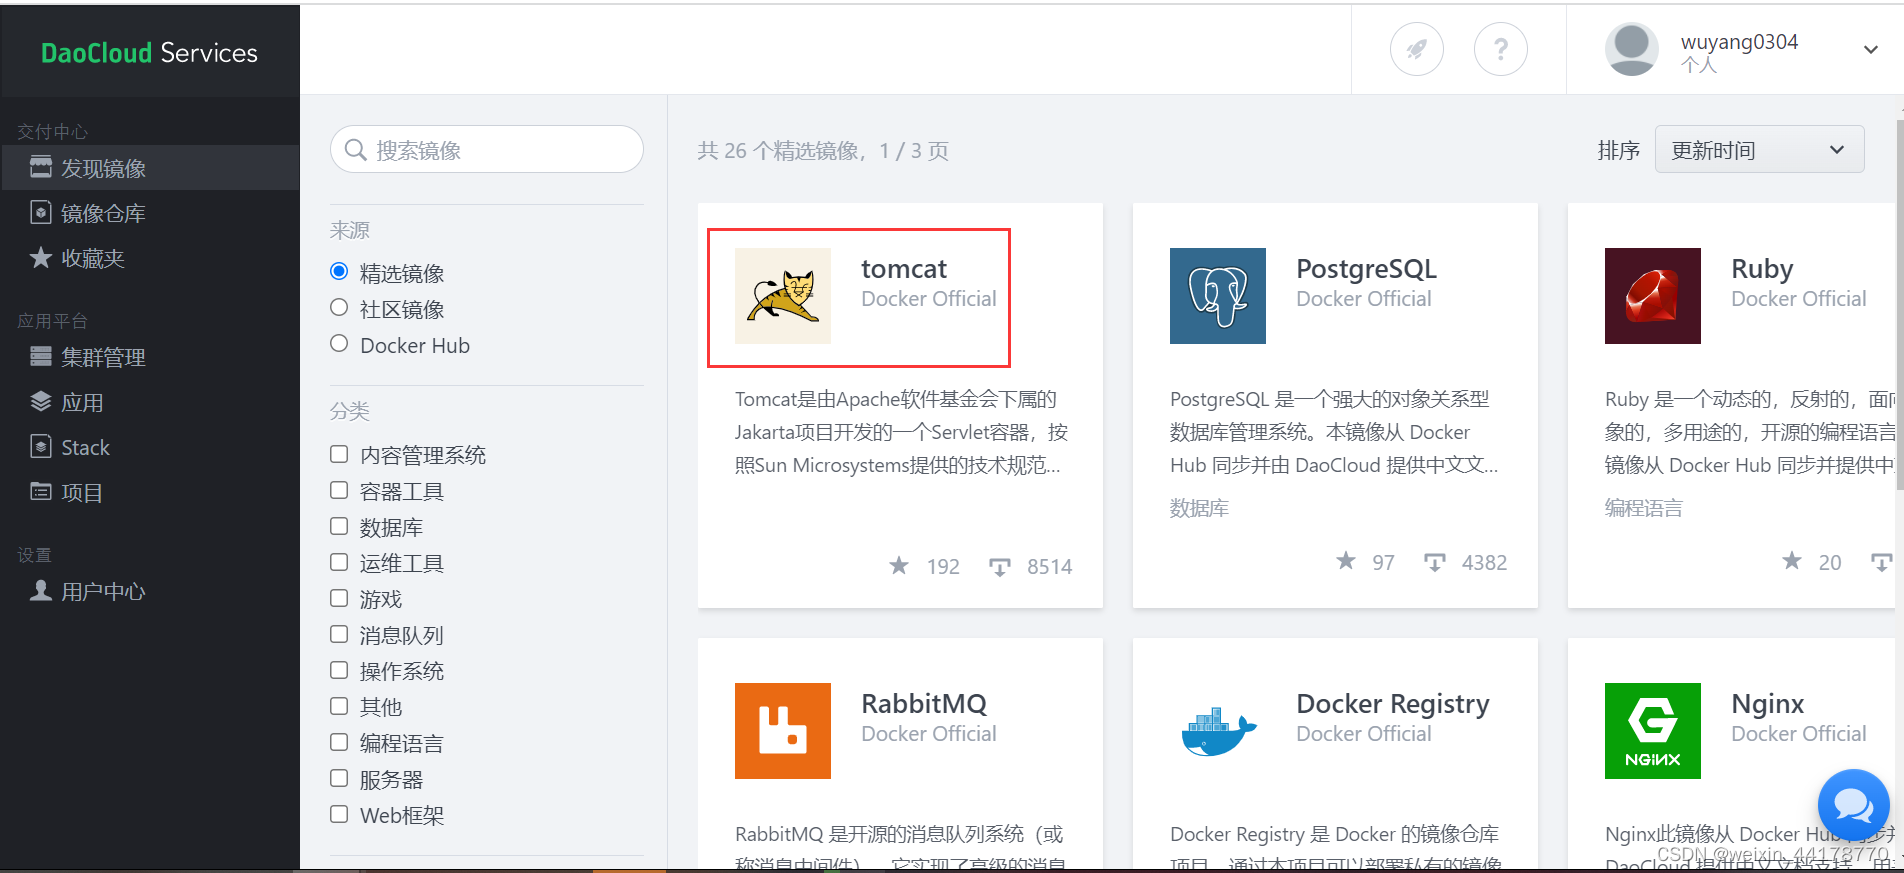Check the 消息队列 category
Viewport: 1904px width, 873px height.
coord(339,634)
